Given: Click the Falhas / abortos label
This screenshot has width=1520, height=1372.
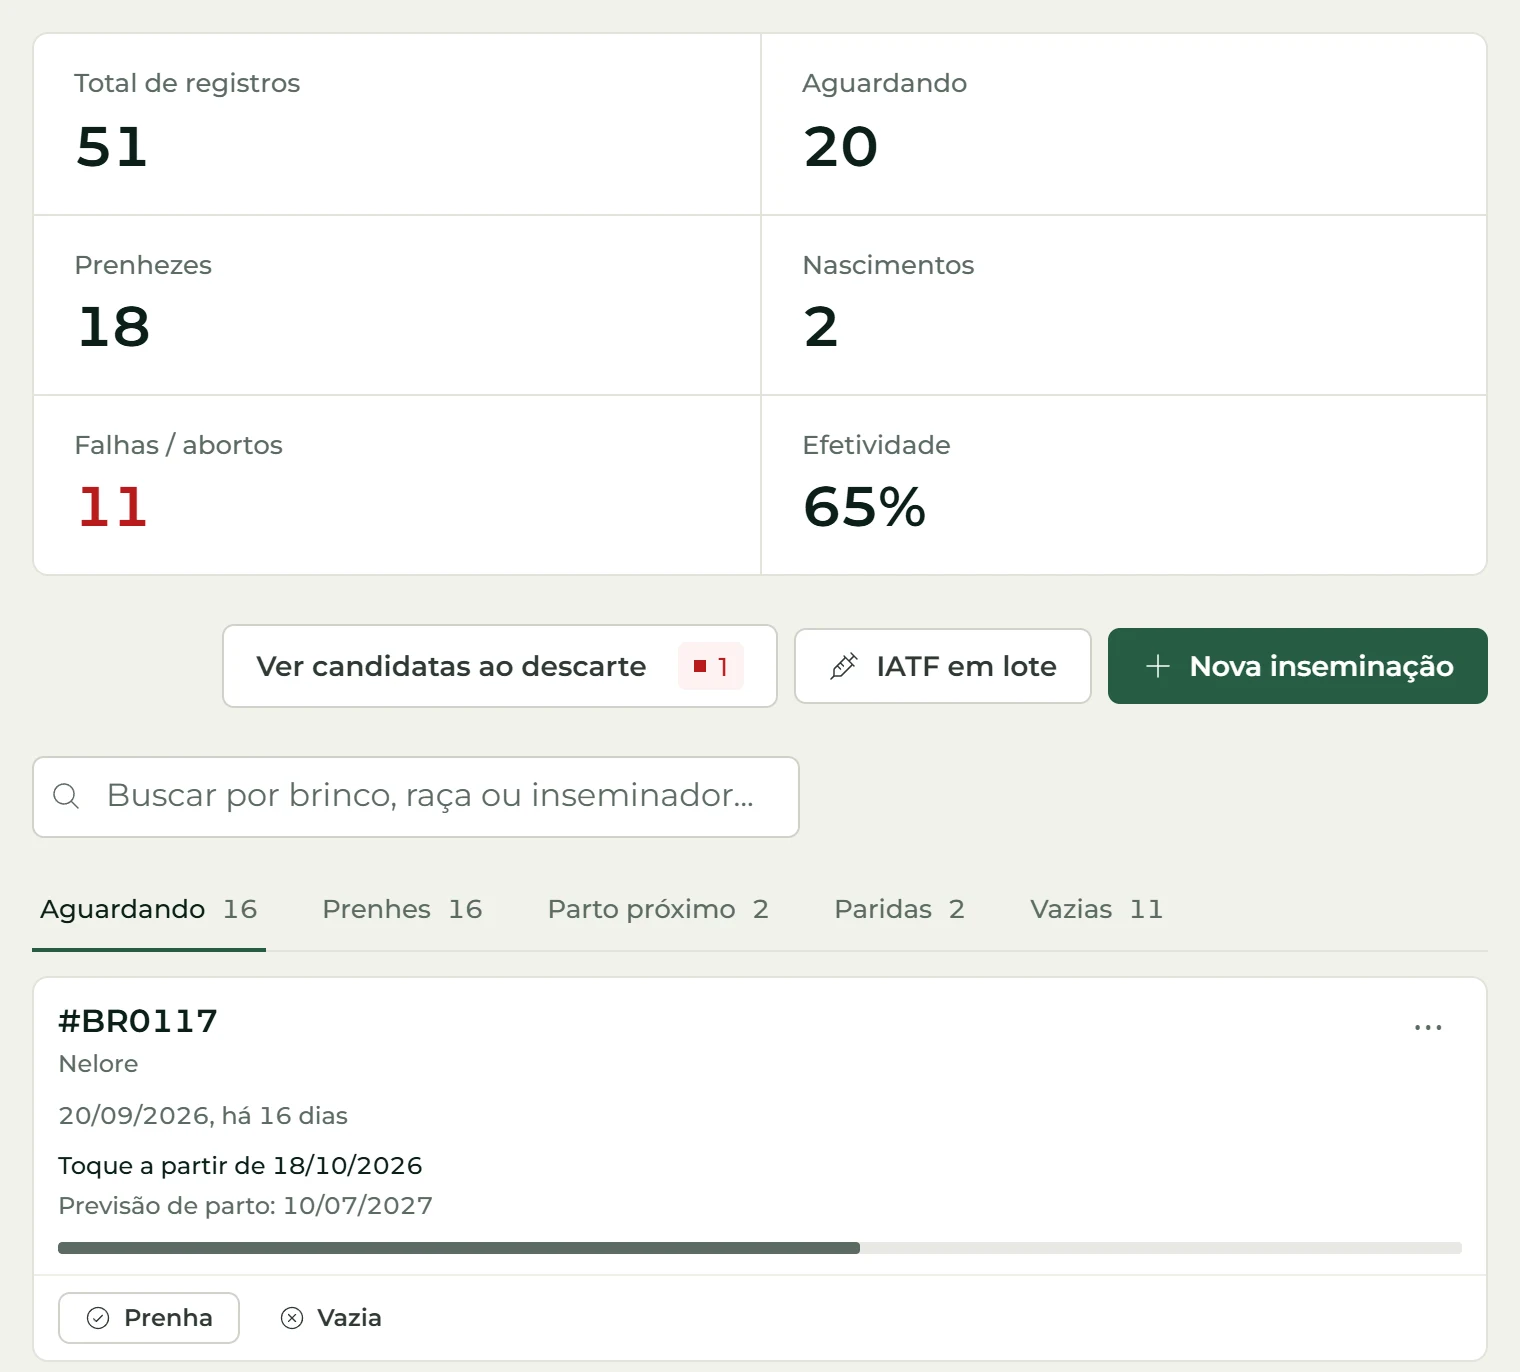Looking at the screenshot, I should (179, 445).
